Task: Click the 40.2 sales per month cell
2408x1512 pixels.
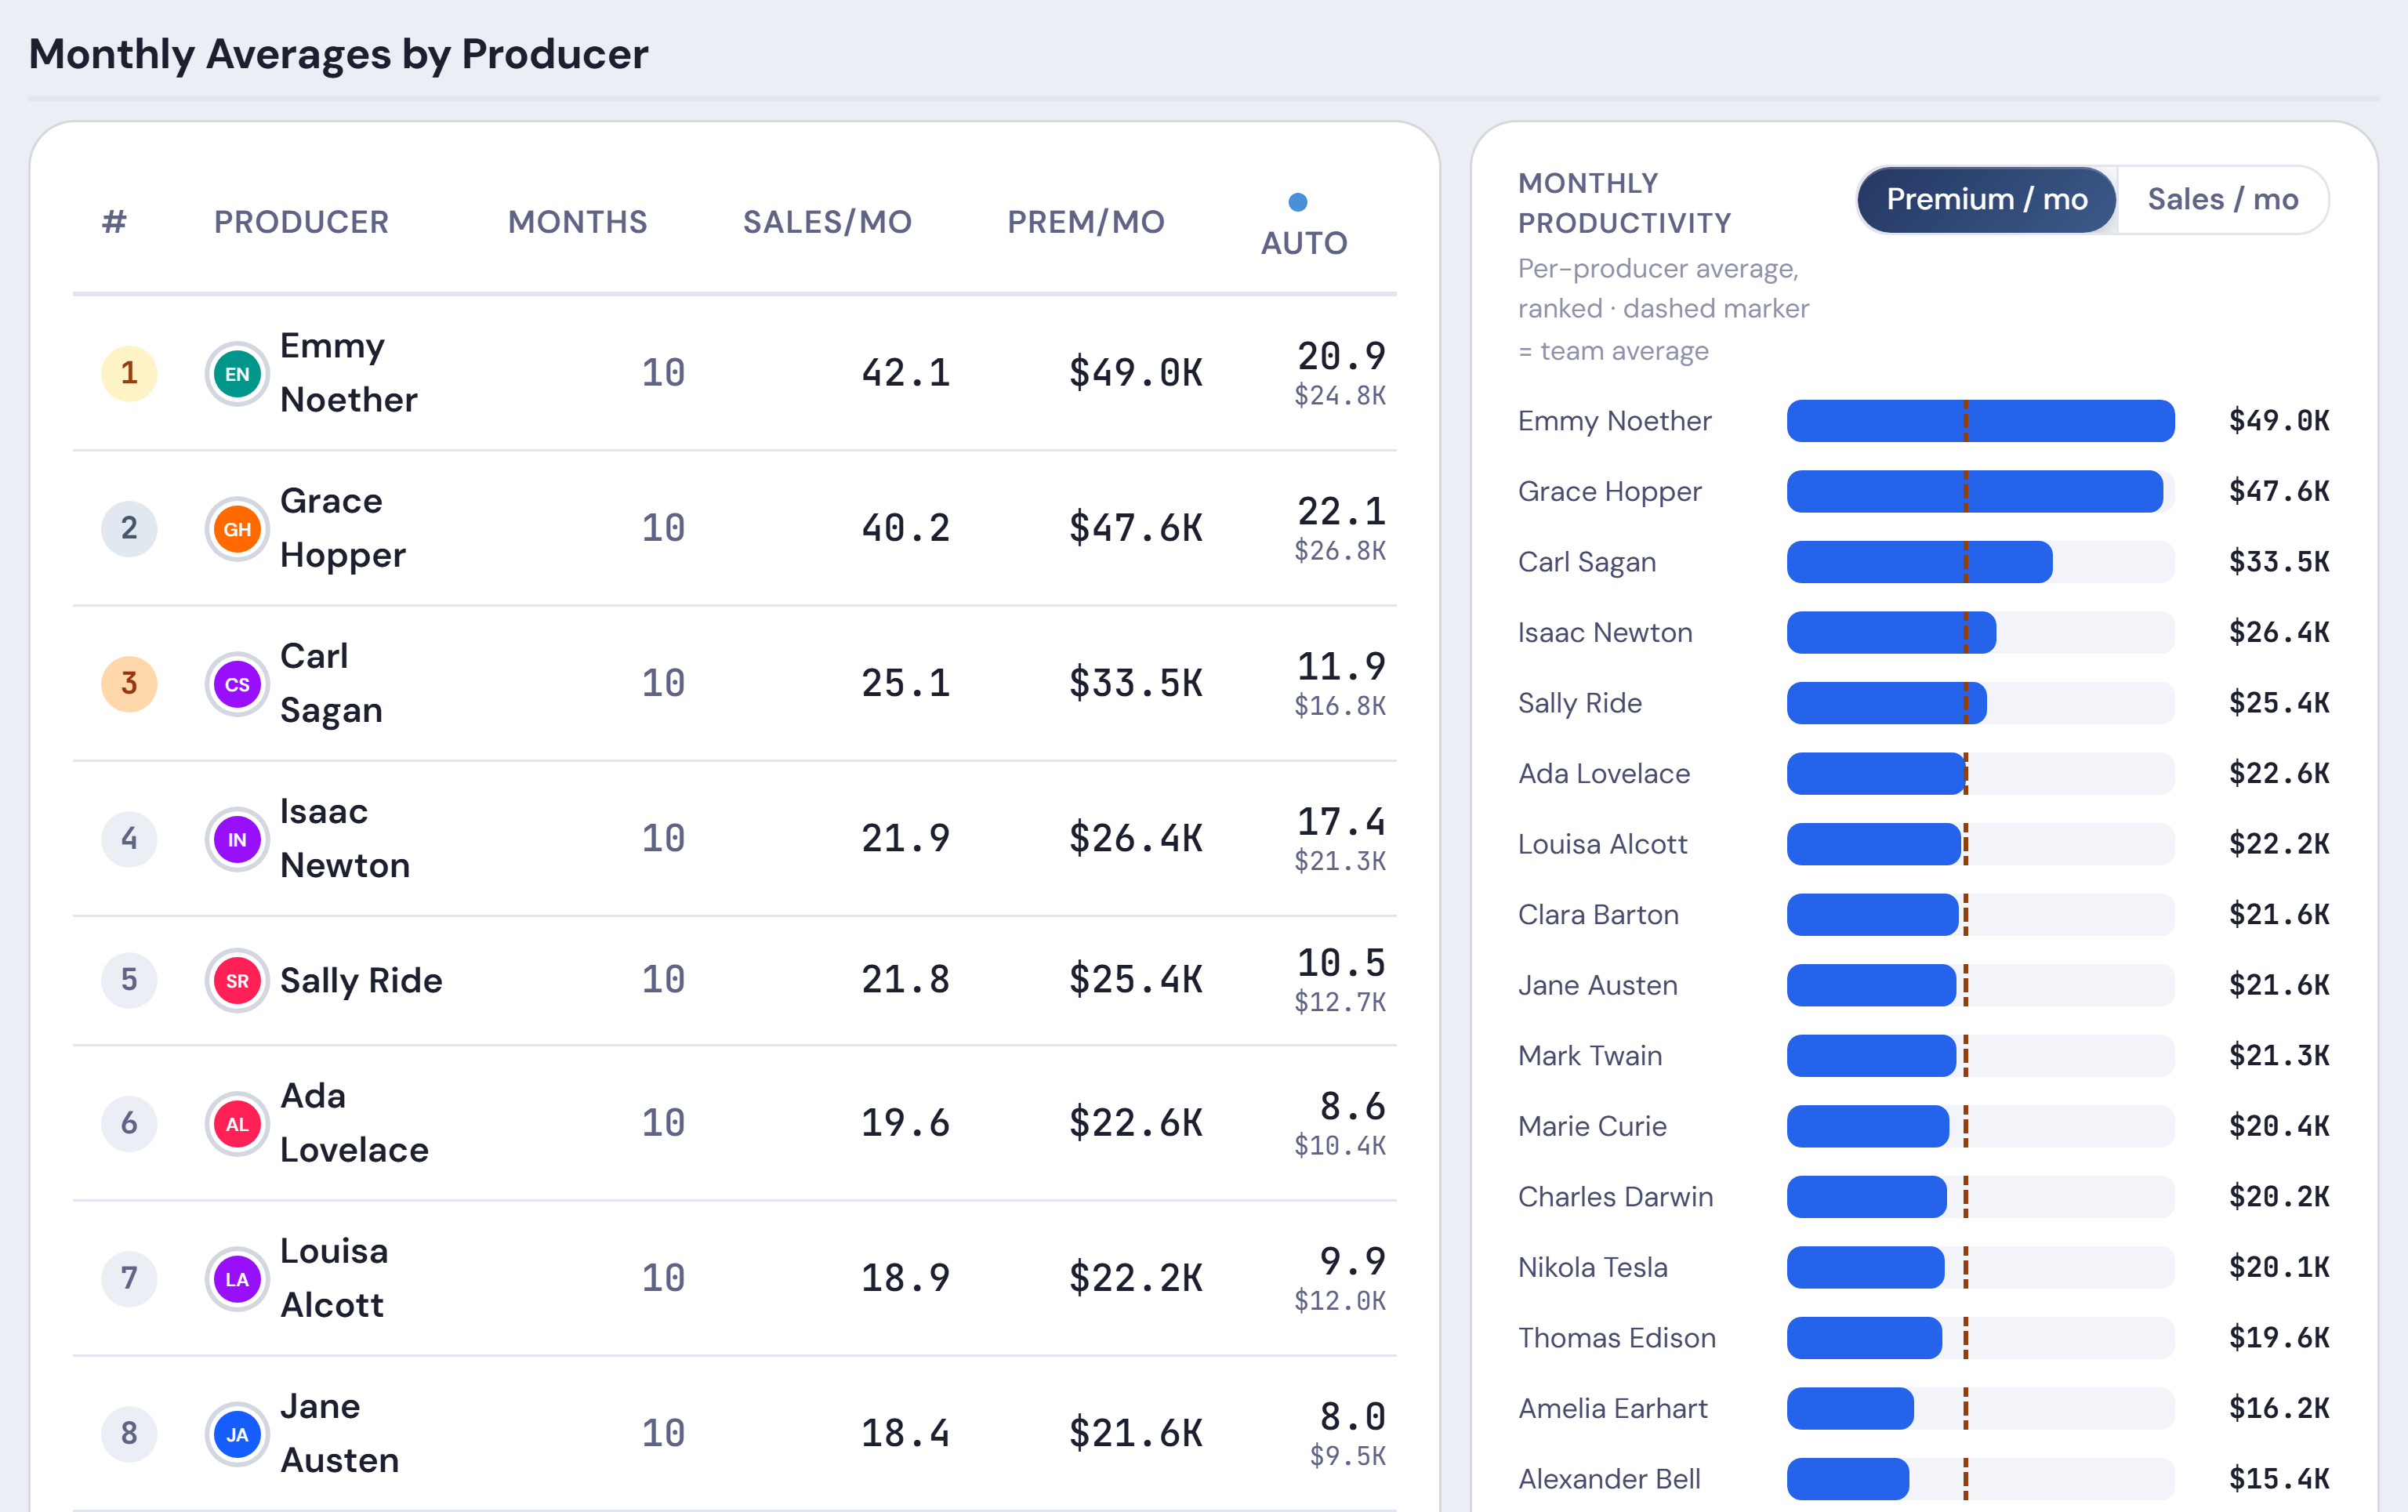Action: click(906, 528)
